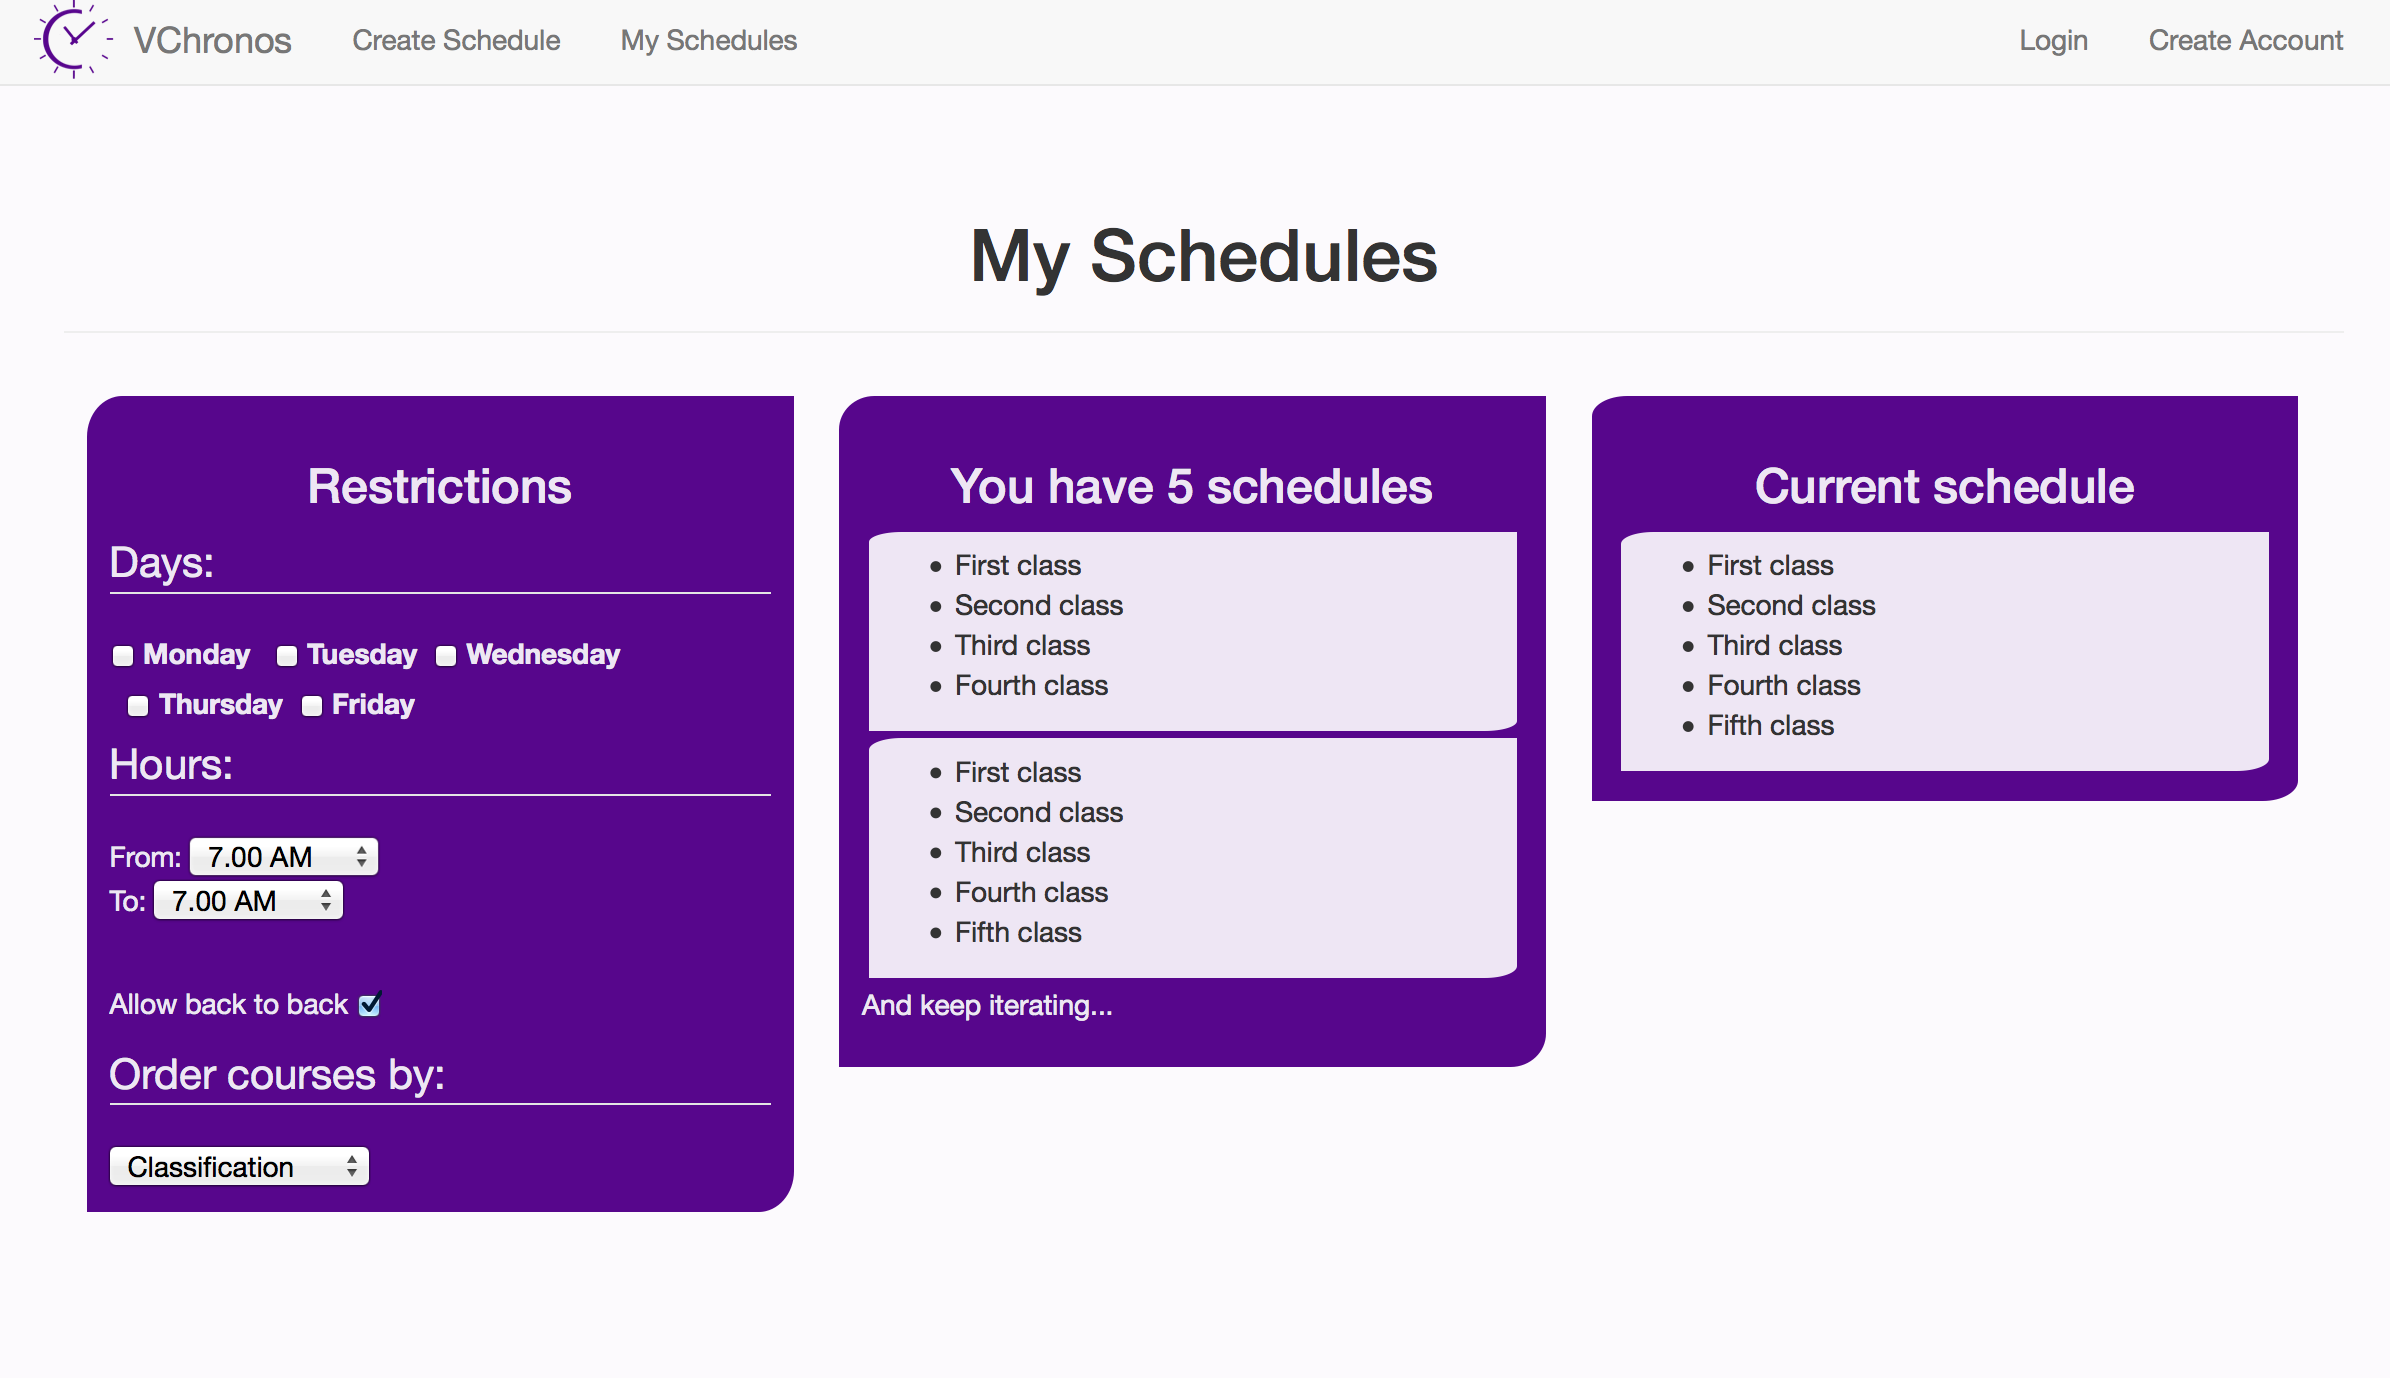Open the Create Schedule menu item

(x=456, y=41)
